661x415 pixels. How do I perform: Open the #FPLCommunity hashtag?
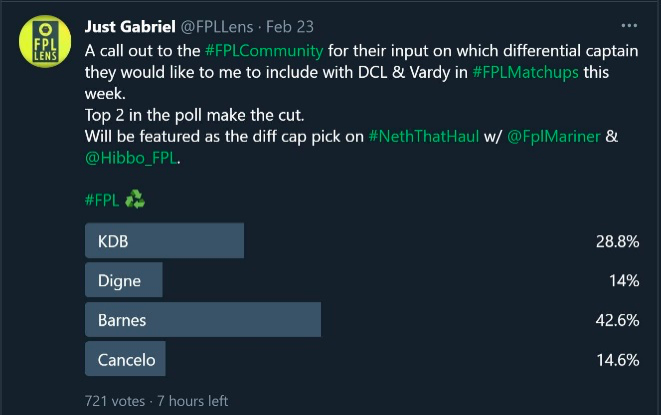coord(264,51)
